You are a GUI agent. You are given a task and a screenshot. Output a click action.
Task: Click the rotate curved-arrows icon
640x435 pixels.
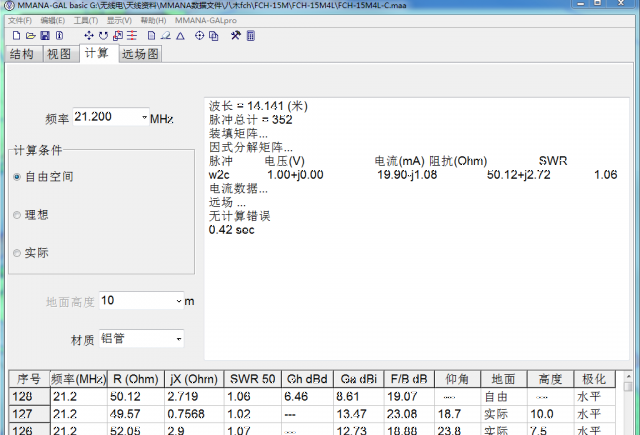(103, 36)
